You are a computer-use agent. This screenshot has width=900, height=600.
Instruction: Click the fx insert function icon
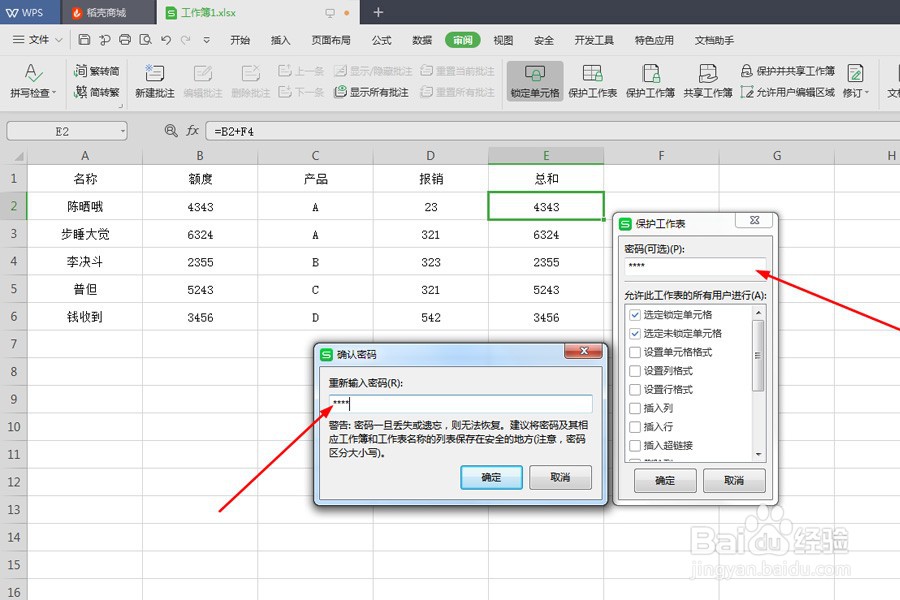point(192,131)
